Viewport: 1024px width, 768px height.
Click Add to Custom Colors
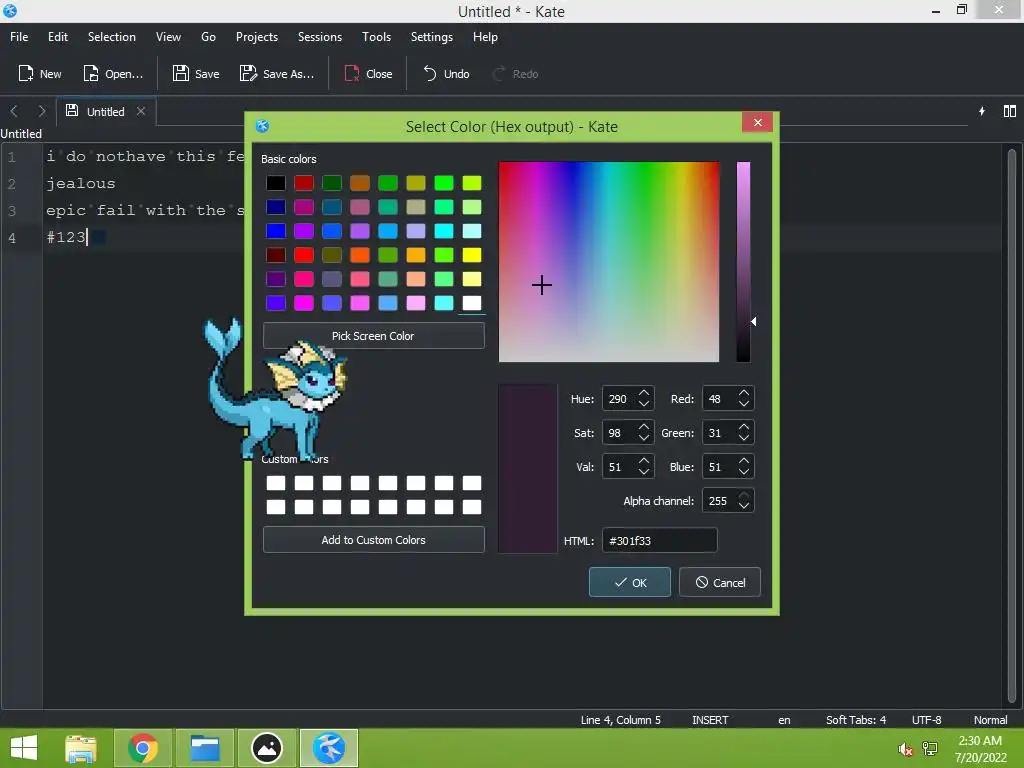[374, 540]
